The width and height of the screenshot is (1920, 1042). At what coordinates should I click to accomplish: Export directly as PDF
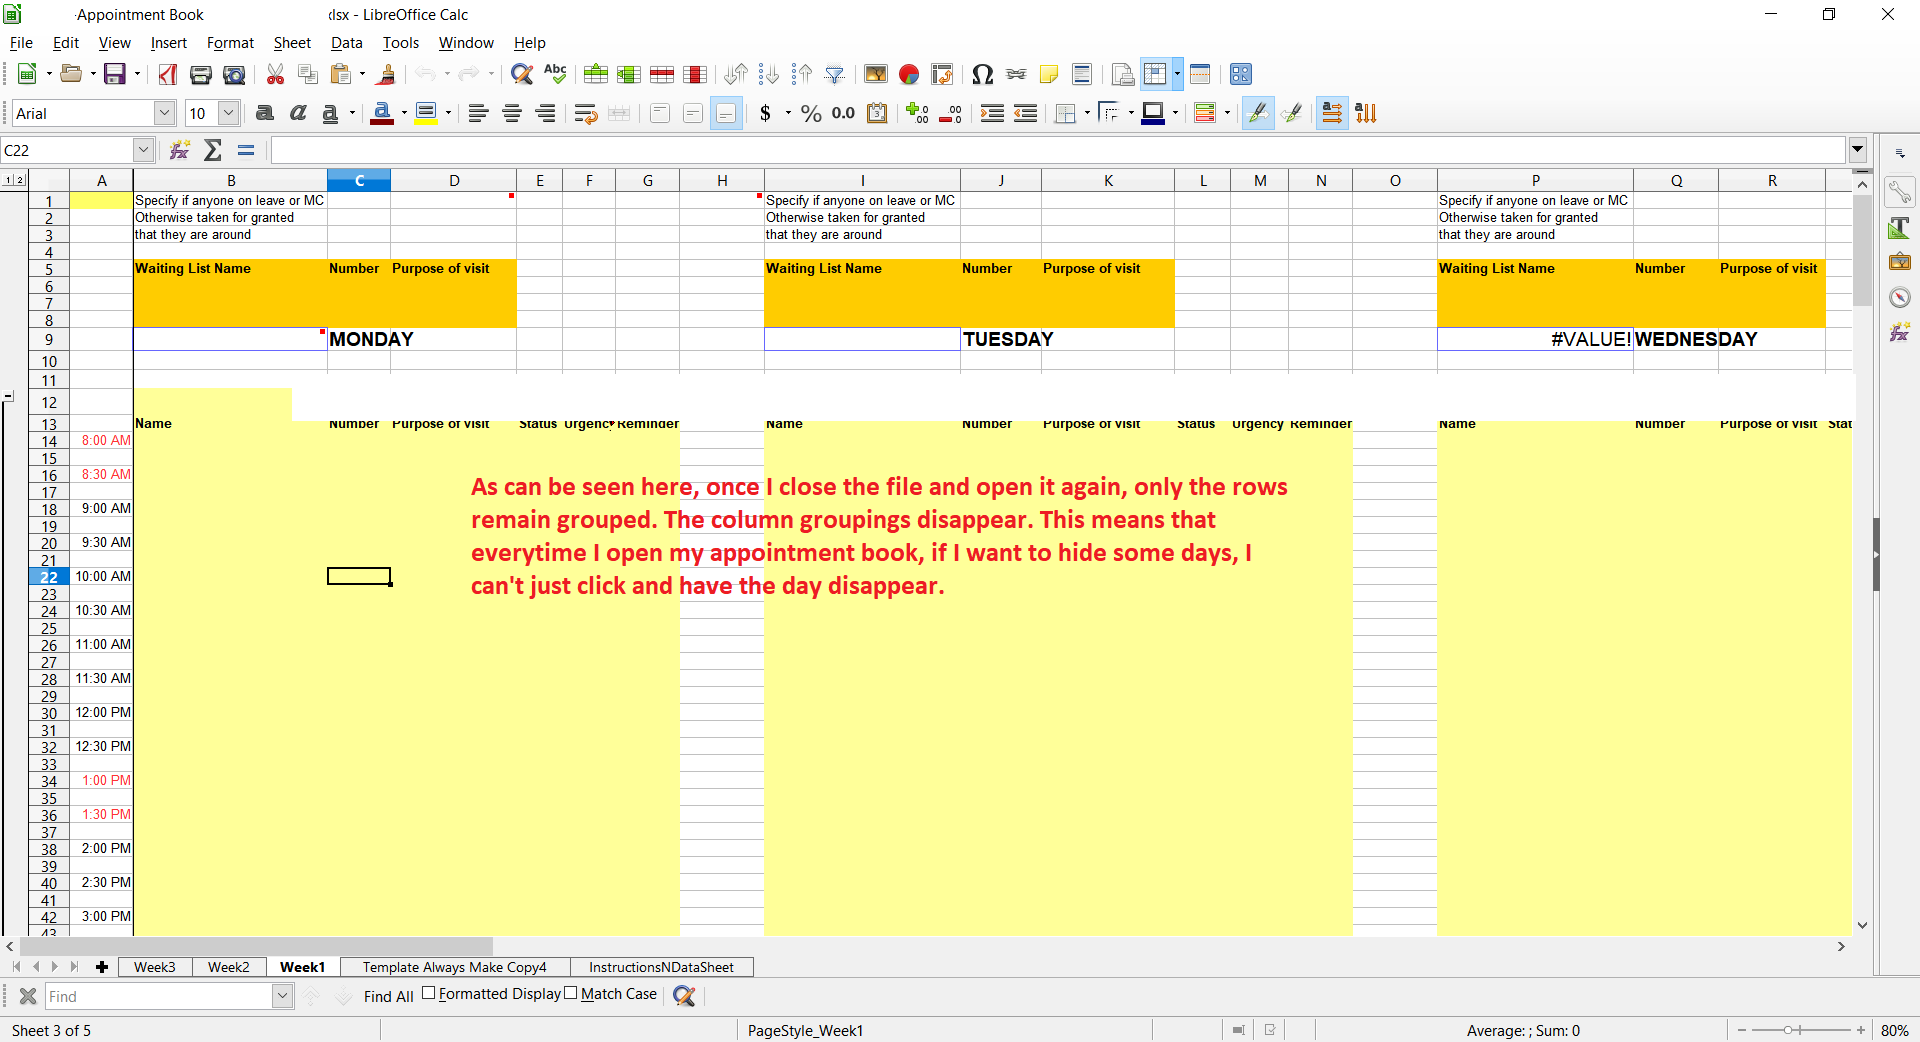point(168,74)
